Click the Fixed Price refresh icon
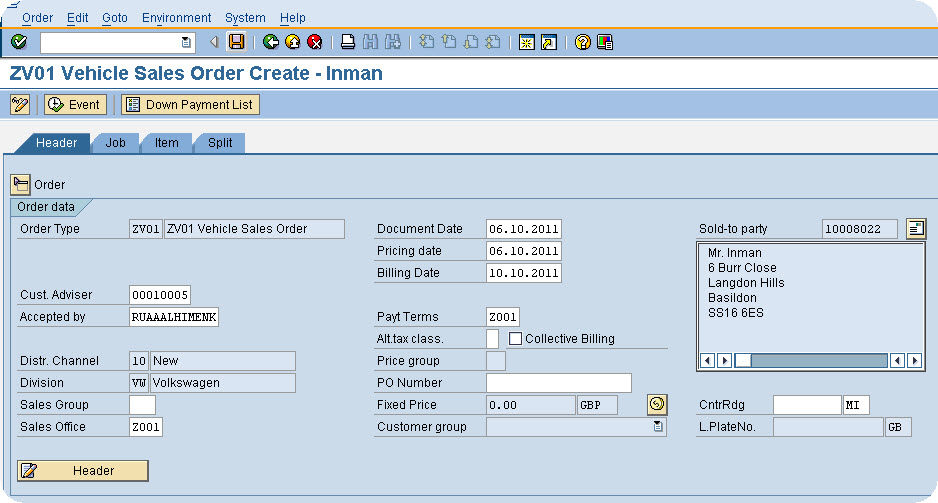The width and height of the screenshot is (938, 503). tap(657, 404)
